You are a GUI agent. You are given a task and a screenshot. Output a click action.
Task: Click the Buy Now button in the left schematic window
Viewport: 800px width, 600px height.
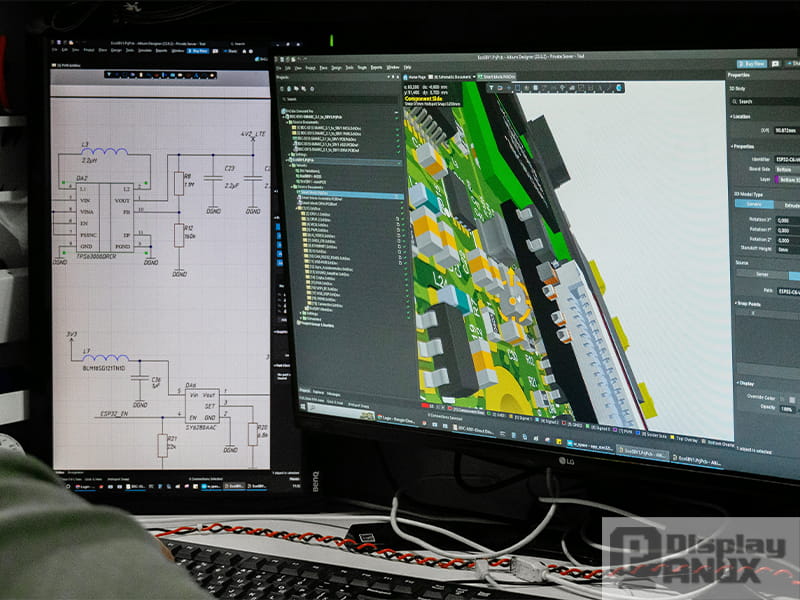(x=198, y=51)
